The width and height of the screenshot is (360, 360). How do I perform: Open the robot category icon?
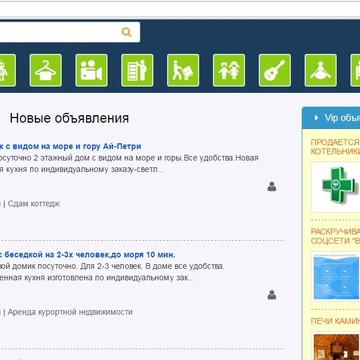click(7, 70)
